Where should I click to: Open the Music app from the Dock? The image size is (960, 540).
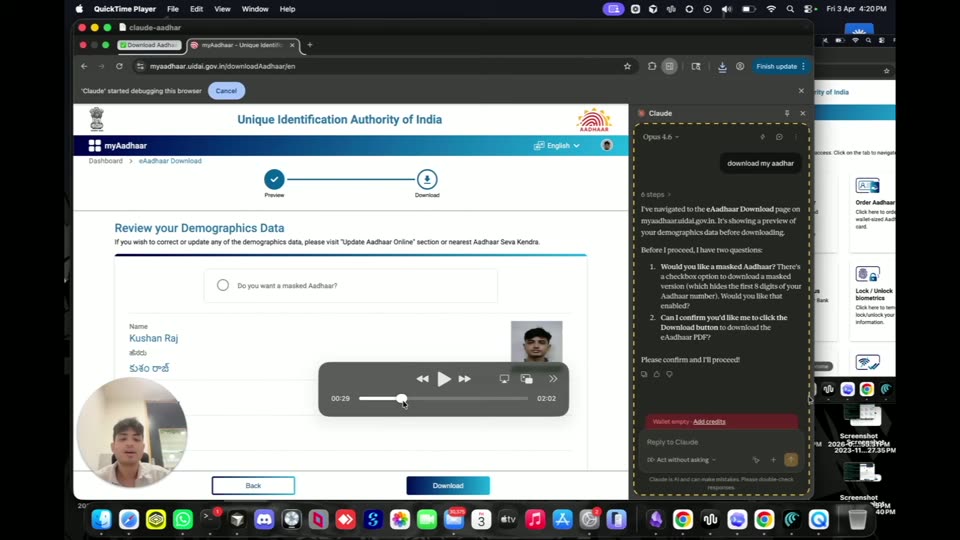[x=535, y=519]
